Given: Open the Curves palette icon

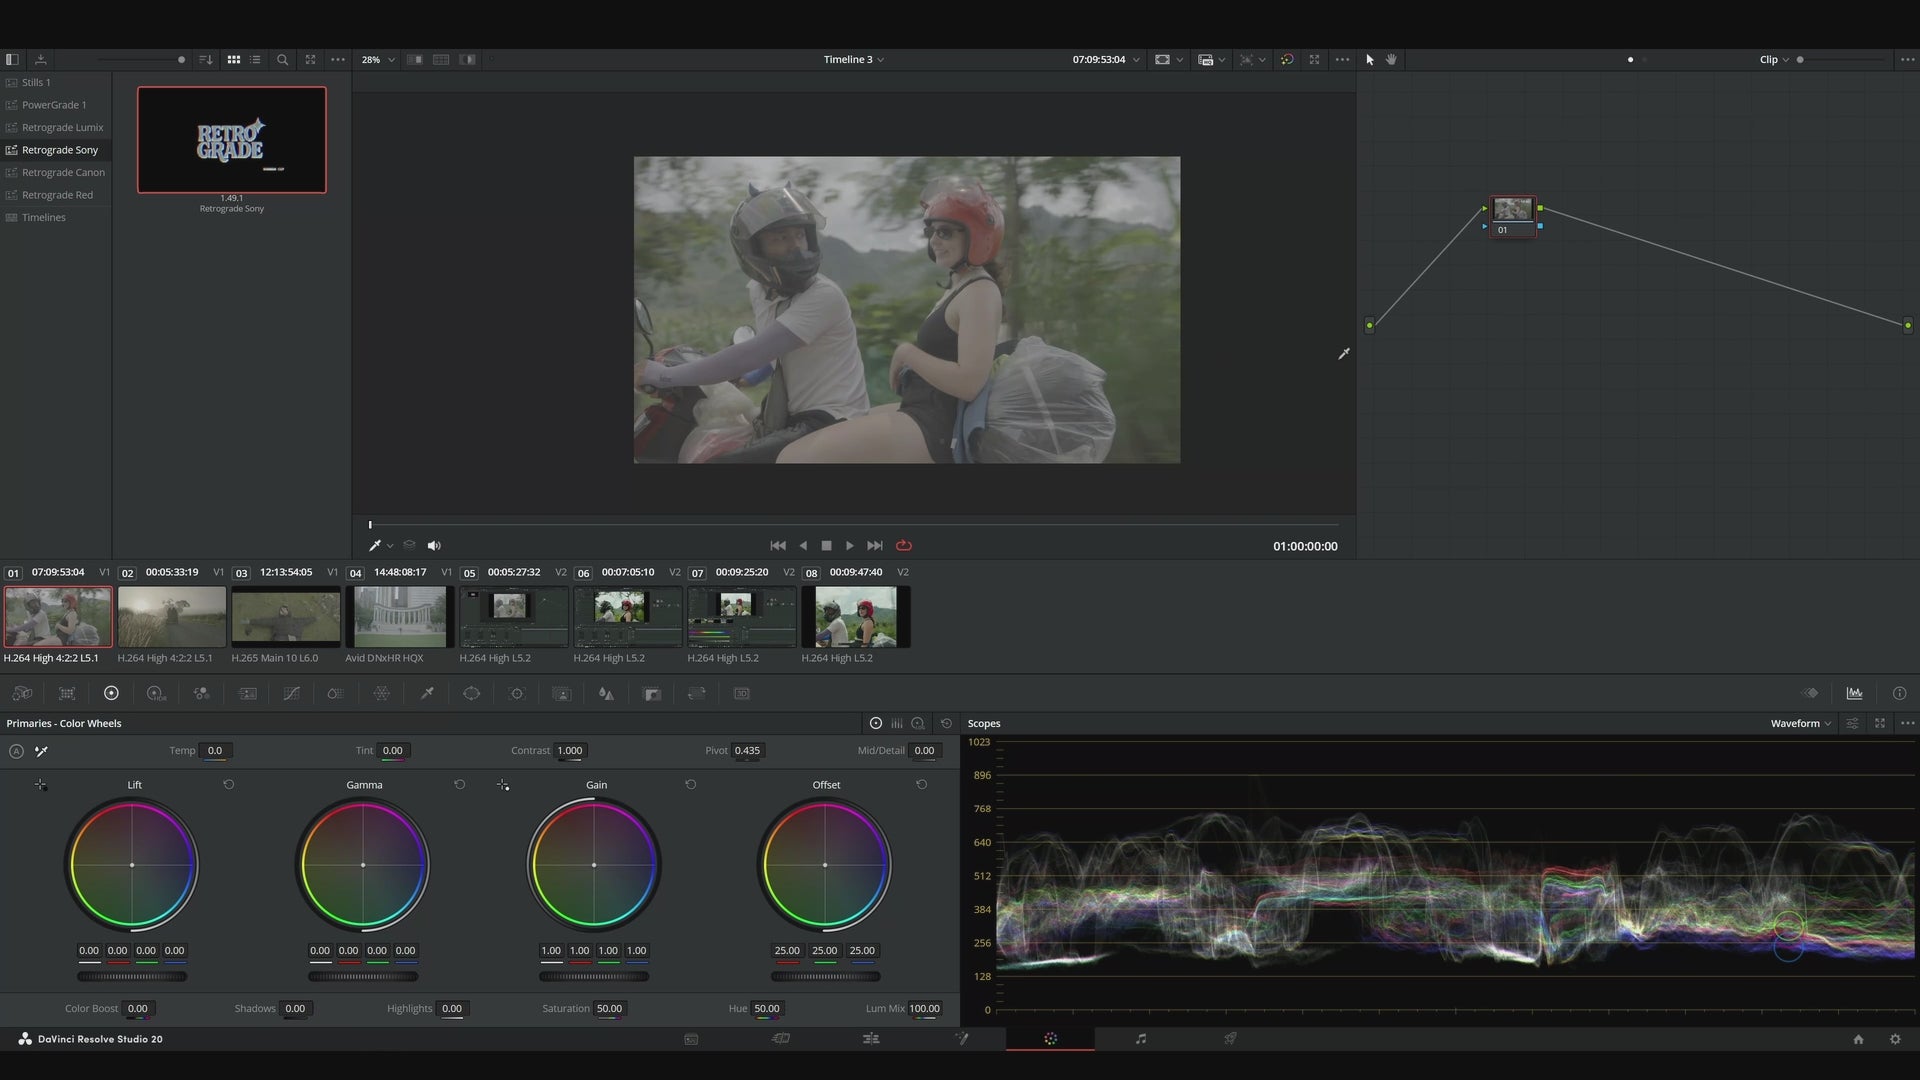Looking at the screenshot, I should [x=291, y=693].
